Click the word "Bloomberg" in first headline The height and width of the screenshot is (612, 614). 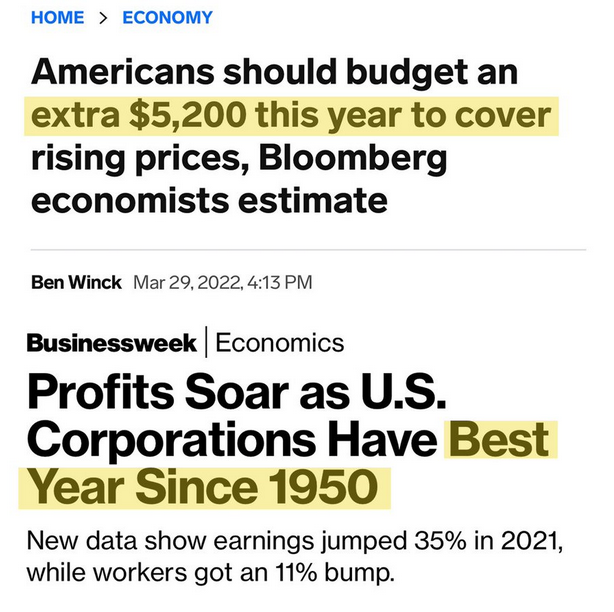(353, 159)
